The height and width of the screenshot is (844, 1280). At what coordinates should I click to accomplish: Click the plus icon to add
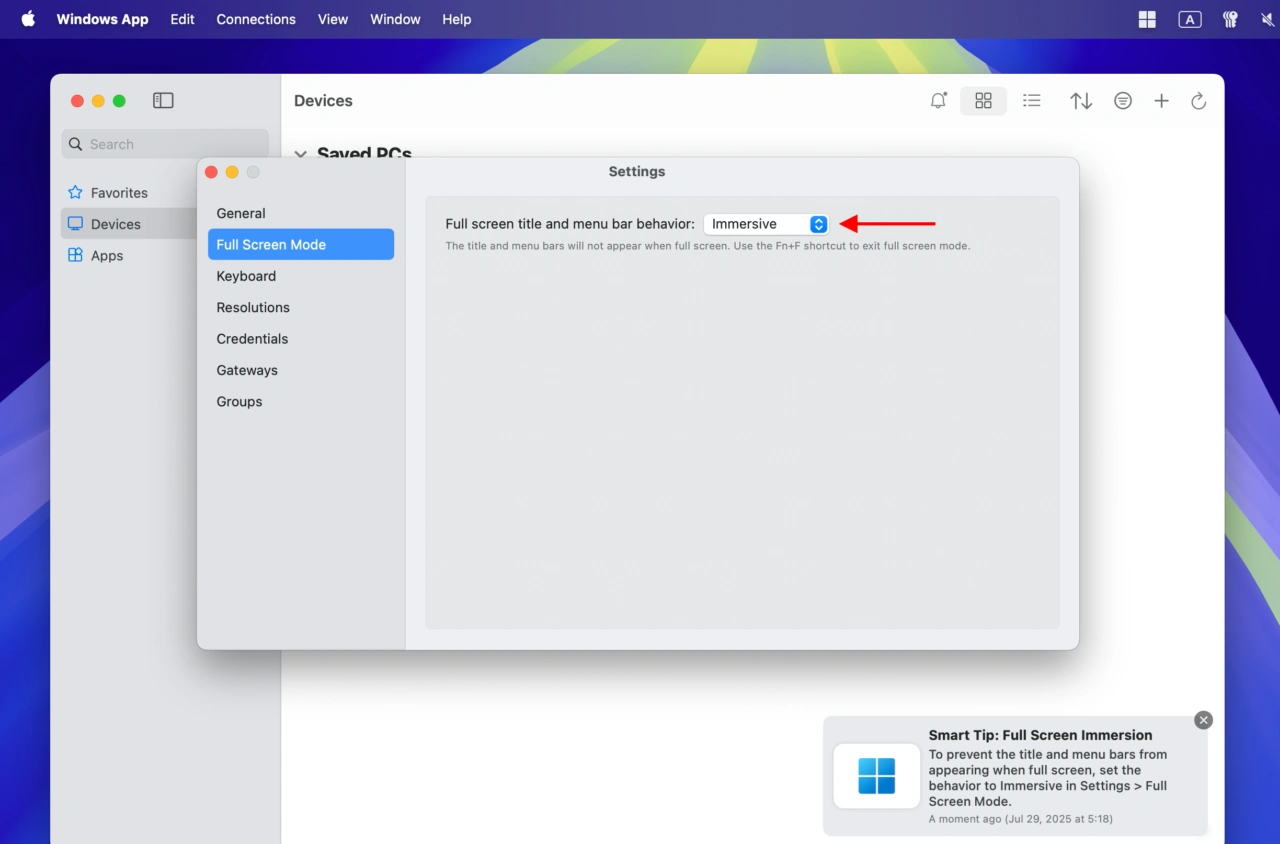(1161, 101)
